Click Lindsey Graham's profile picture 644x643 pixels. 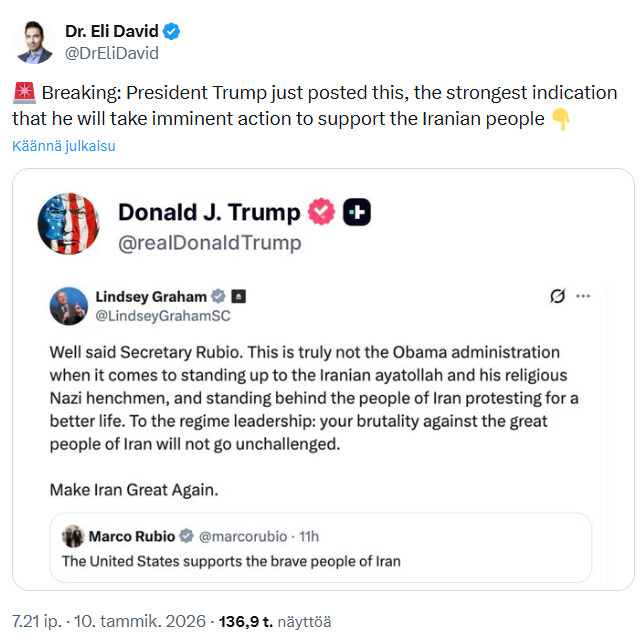pos(68,305)
